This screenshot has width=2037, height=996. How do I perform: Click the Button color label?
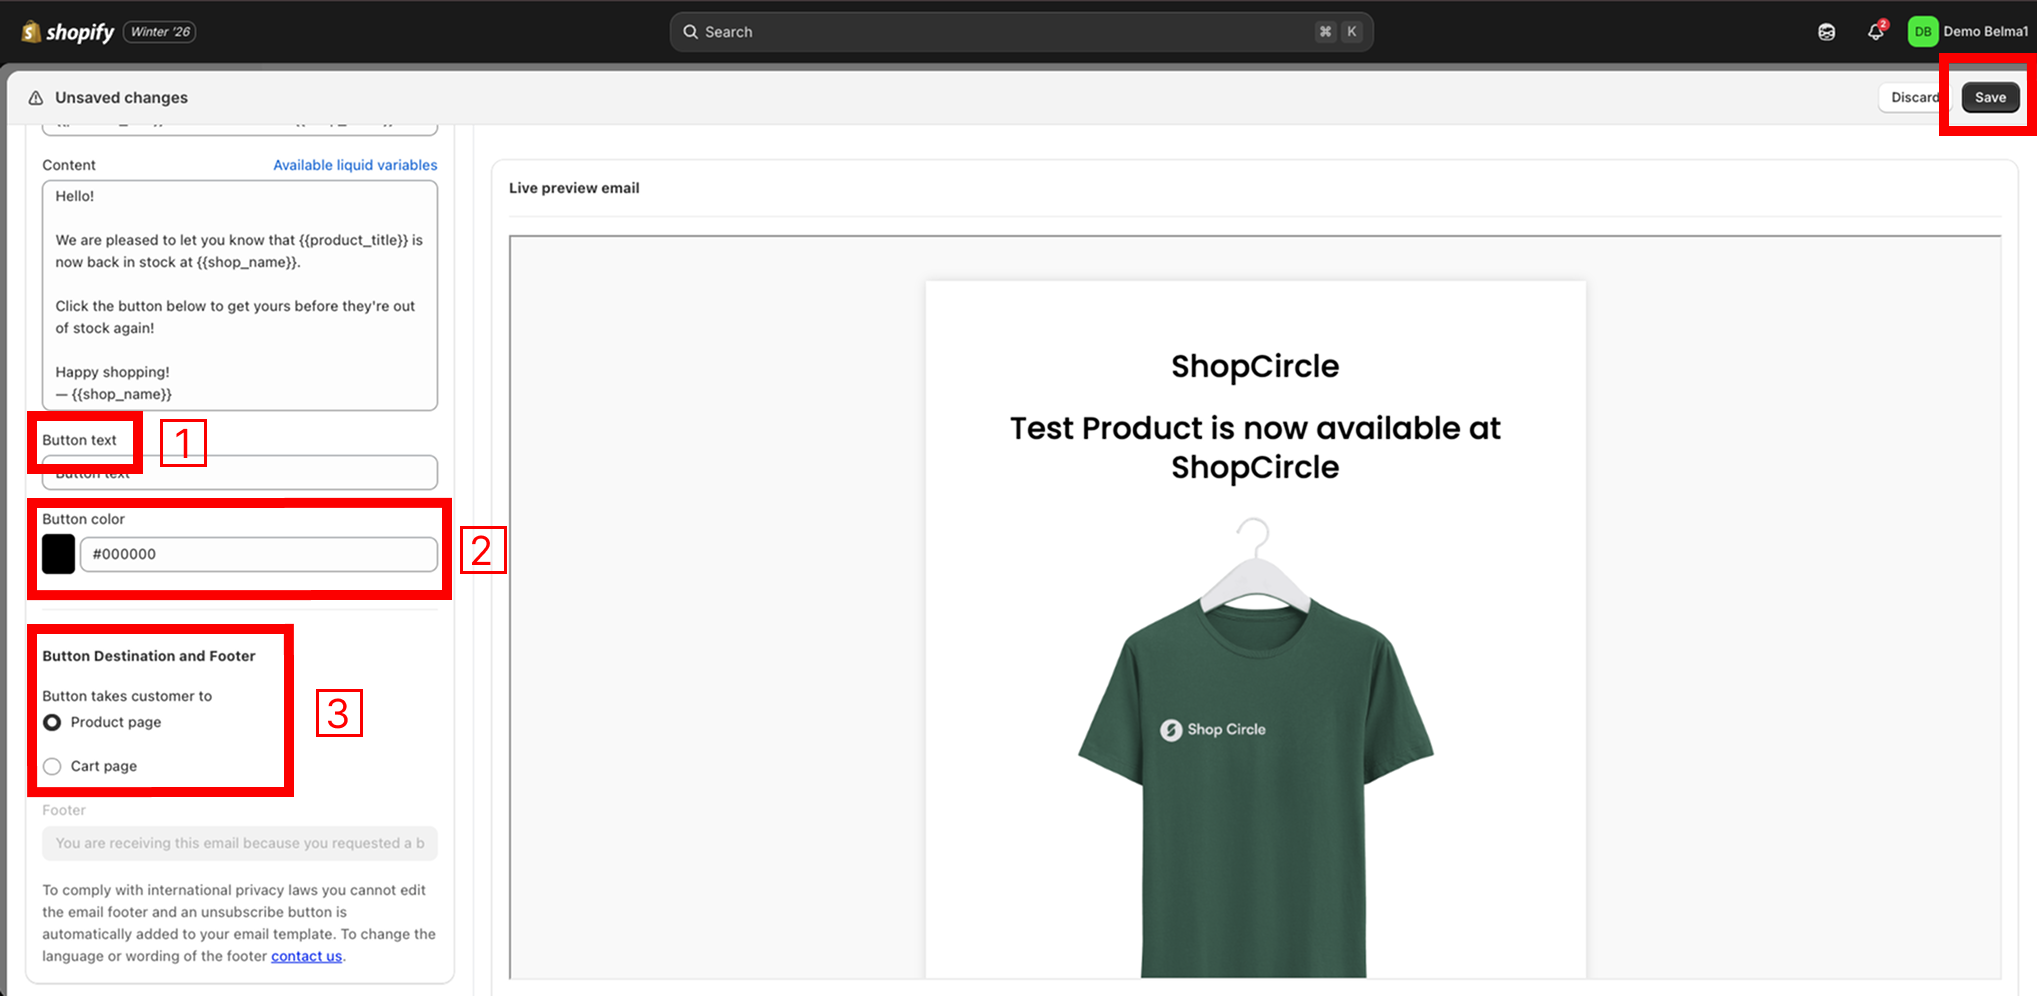point(83,519)
